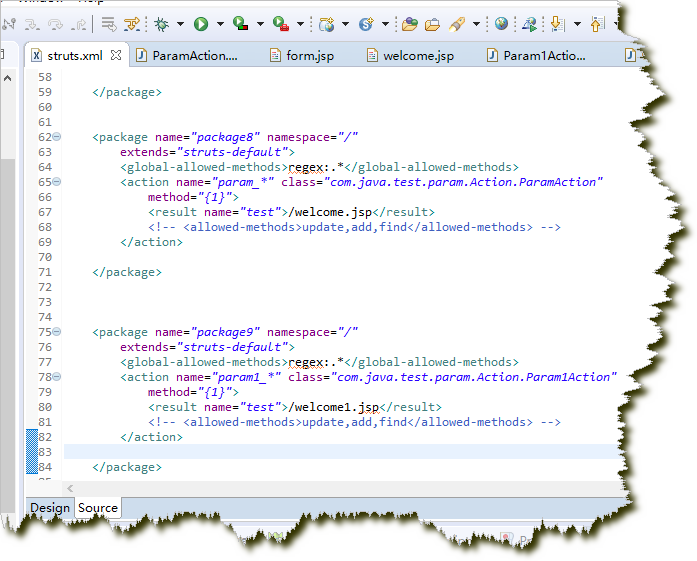Click the closing </package> tag on line 71
697x561 pixels.
tap(127, 272)
